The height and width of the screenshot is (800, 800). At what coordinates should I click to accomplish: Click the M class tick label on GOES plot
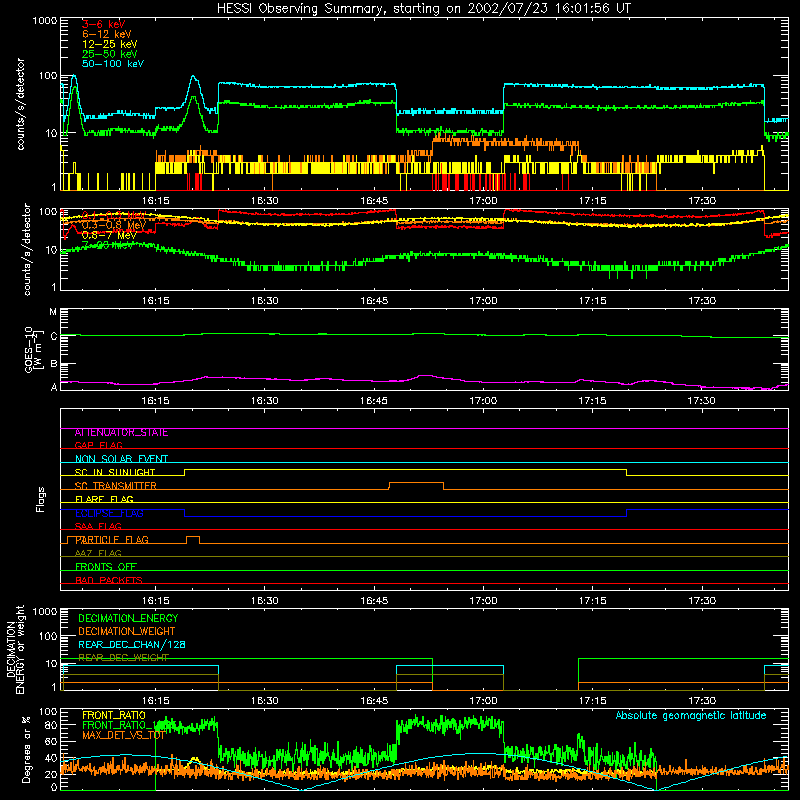pos(53,312)
